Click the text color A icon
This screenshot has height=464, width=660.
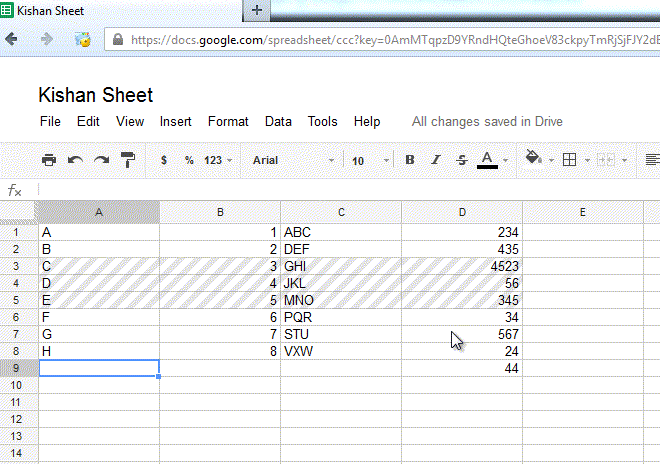(487, 160)
